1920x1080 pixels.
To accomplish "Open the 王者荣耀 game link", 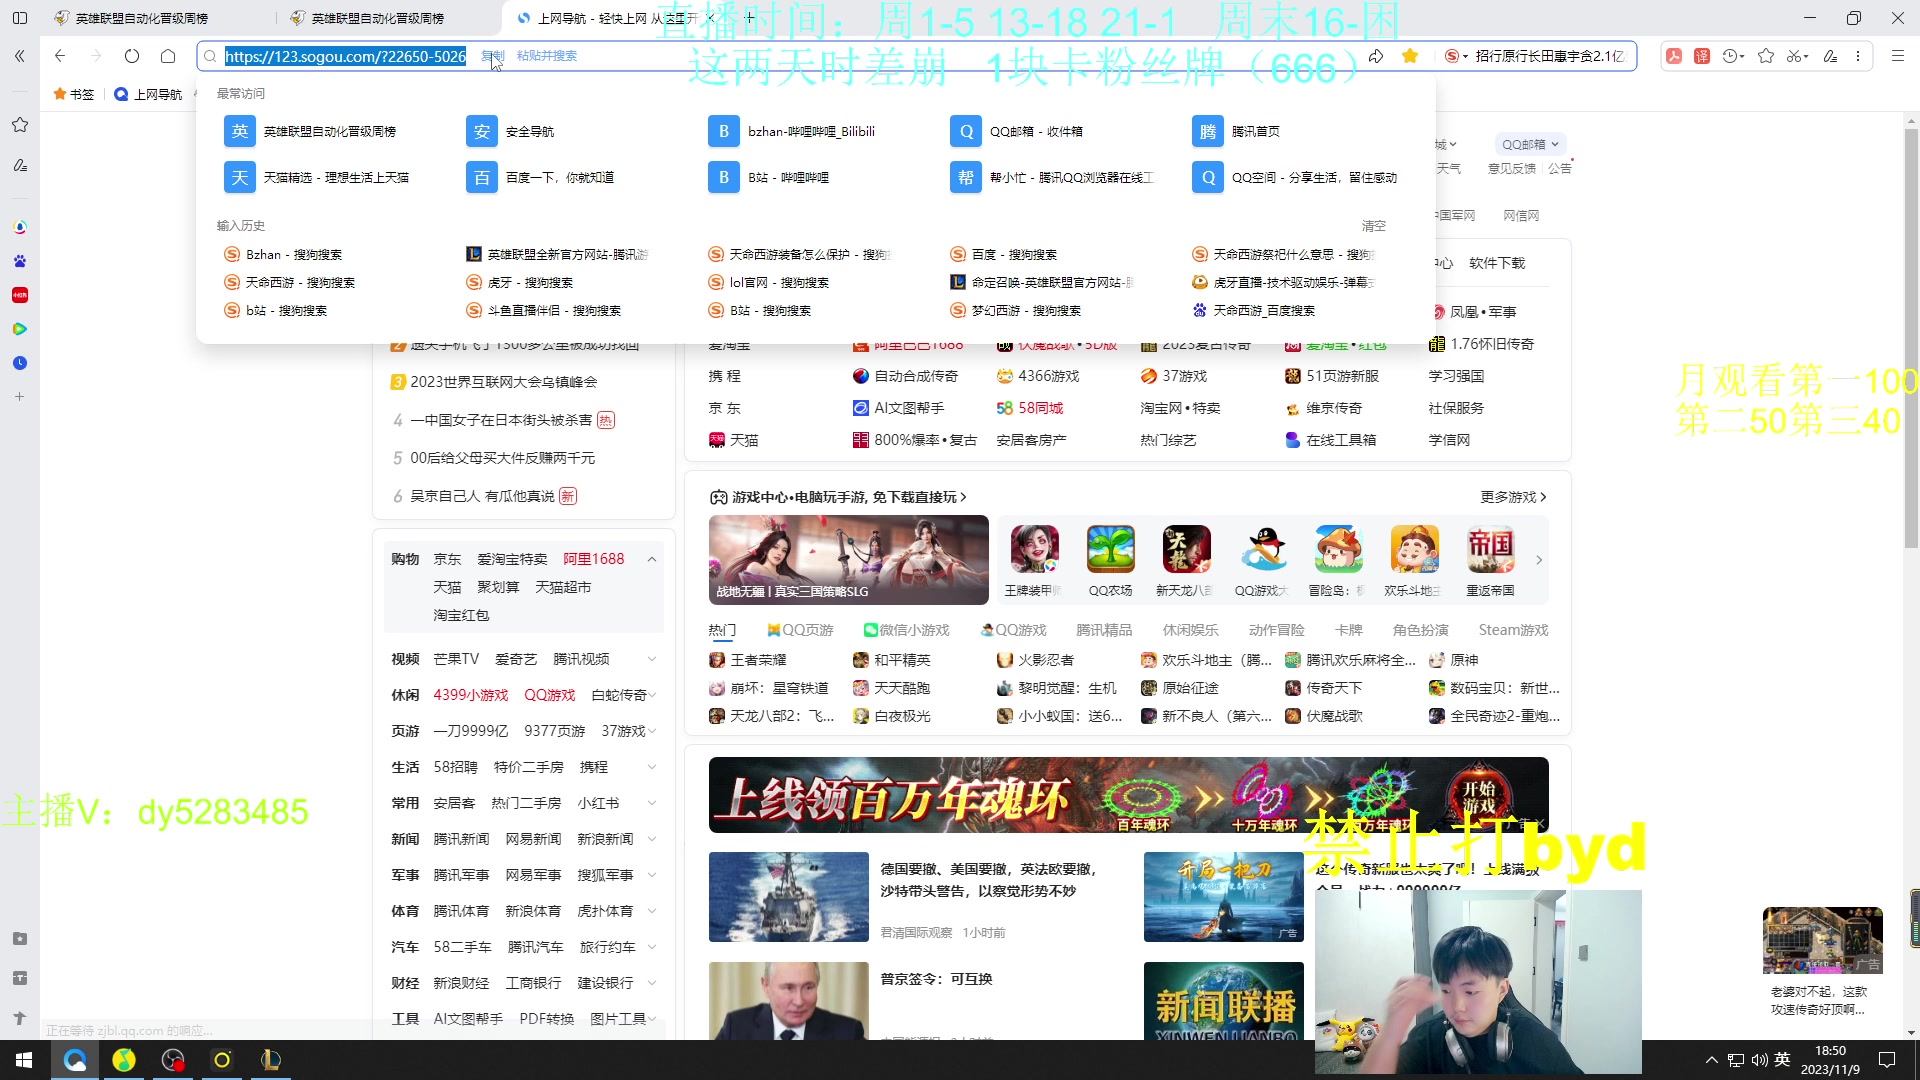I will coord(760,659).
